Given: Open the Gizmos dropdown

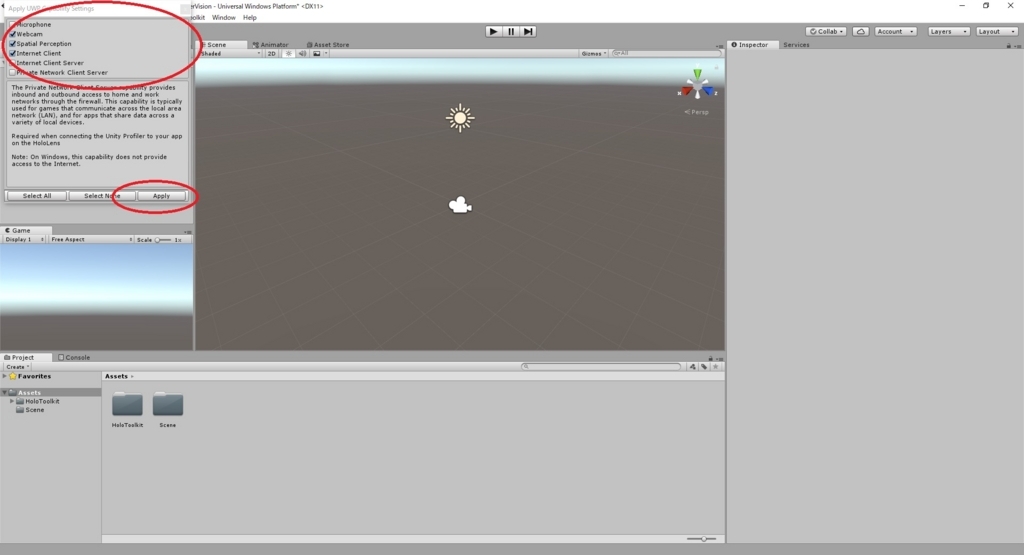Looking at the screenshot, I should (594, 54).
